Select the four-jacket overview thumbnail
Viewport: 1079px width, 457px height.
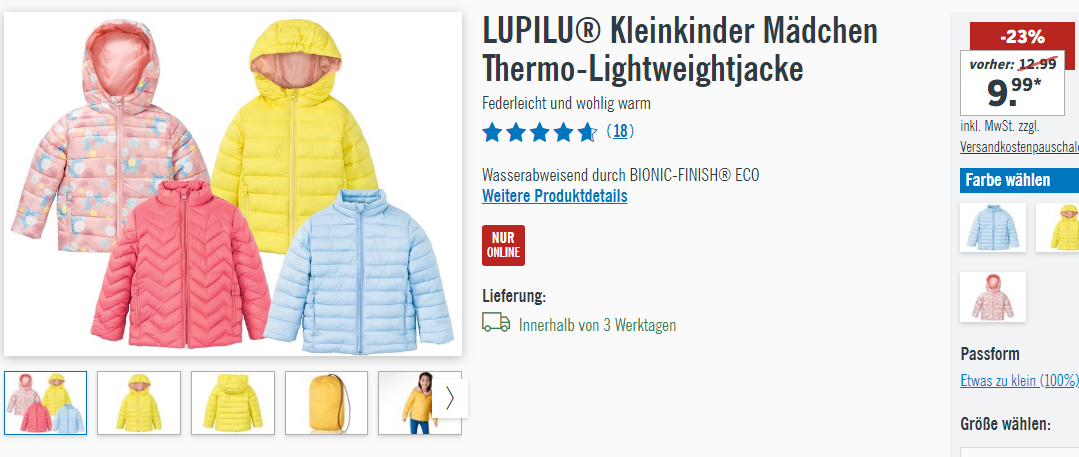point(45,403)
